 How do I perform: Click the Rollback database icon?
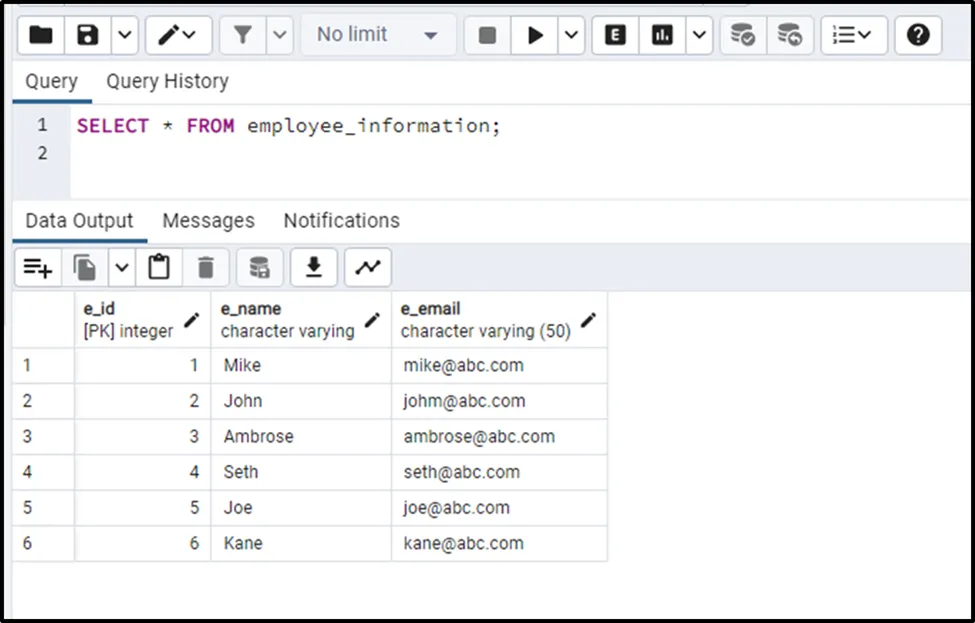click(x=790, y=35)
